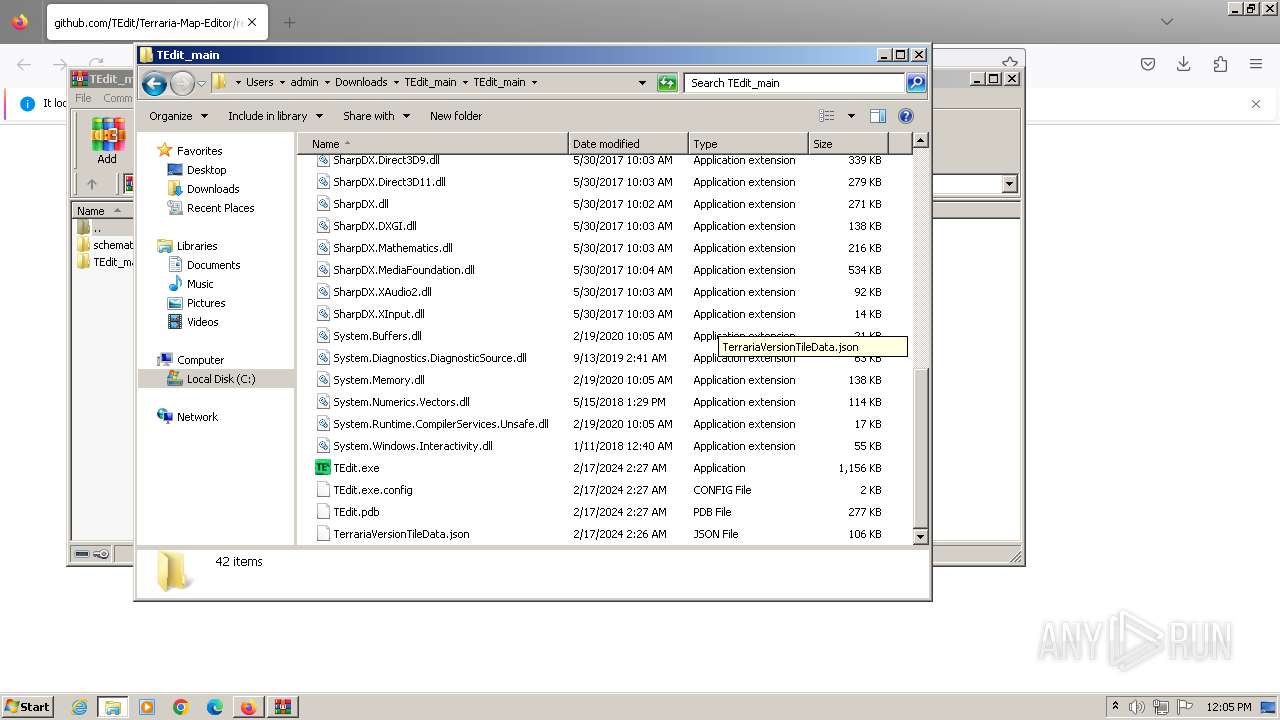This screenshot has width=1280, height=720.
Task: Expand address bar previous locations dropdown
Action: (x=642, y=83)
